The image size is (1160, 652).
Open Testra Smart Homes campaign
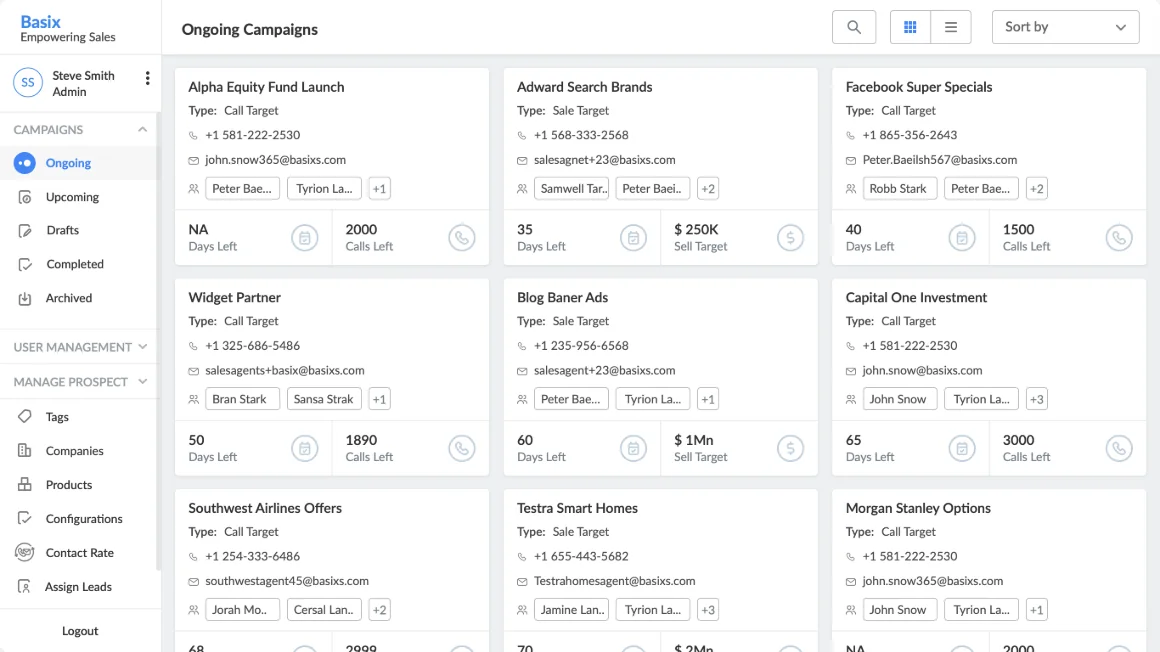point(577,508)
